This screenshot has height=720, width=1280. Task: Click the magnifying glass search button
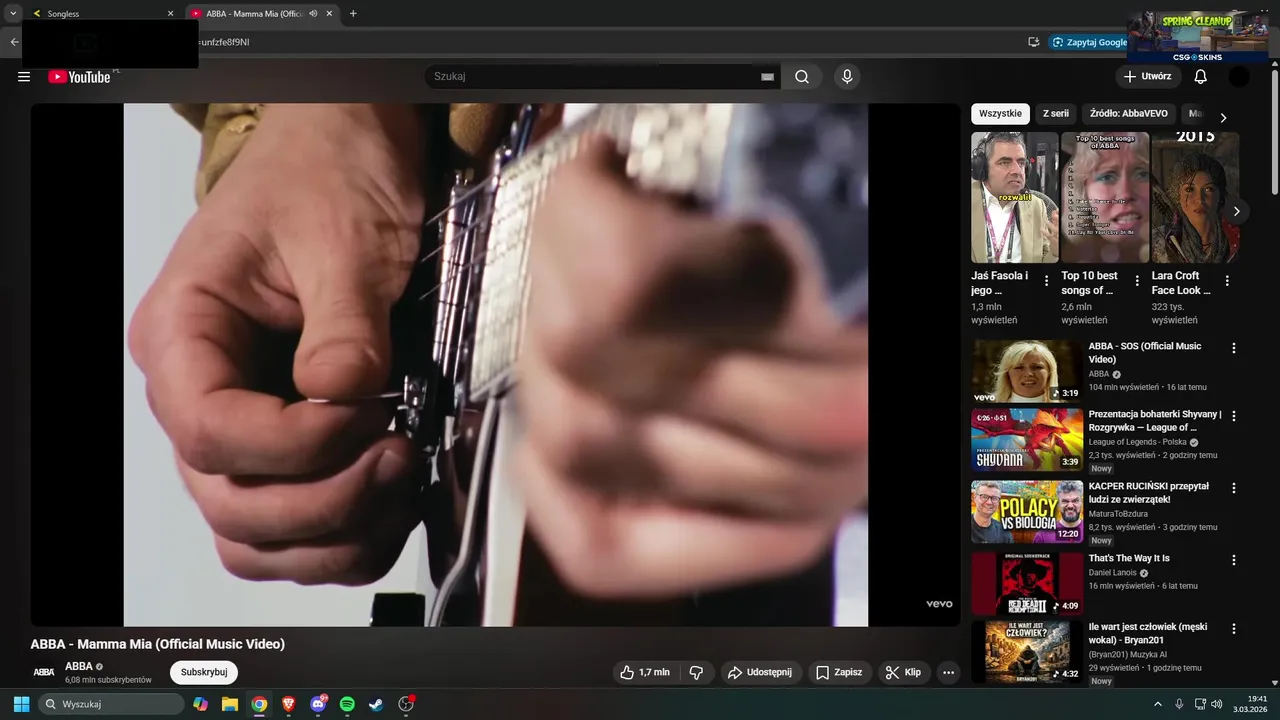click(802, 77)
